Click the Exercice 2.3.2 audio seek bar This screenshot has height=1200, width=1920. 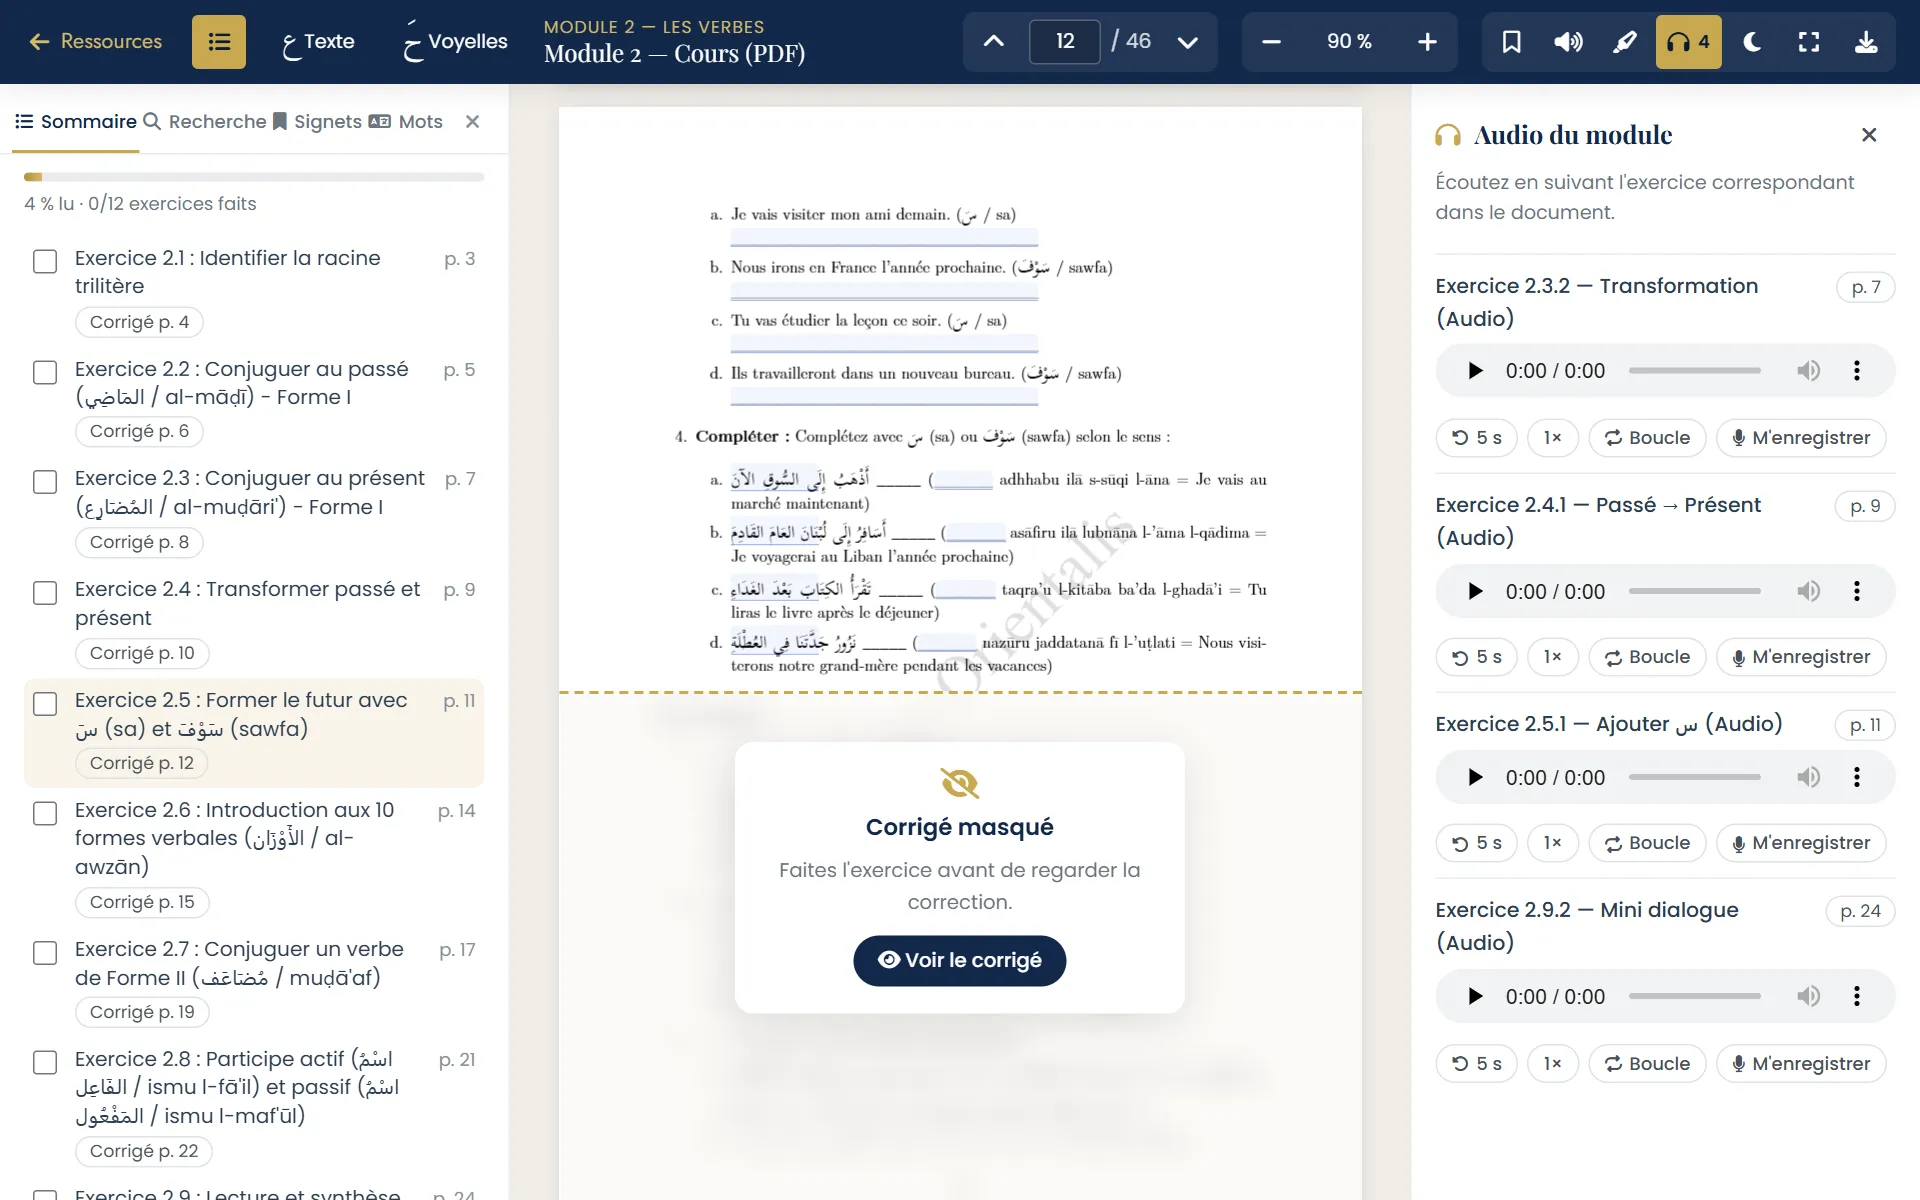coord(1694,371)
